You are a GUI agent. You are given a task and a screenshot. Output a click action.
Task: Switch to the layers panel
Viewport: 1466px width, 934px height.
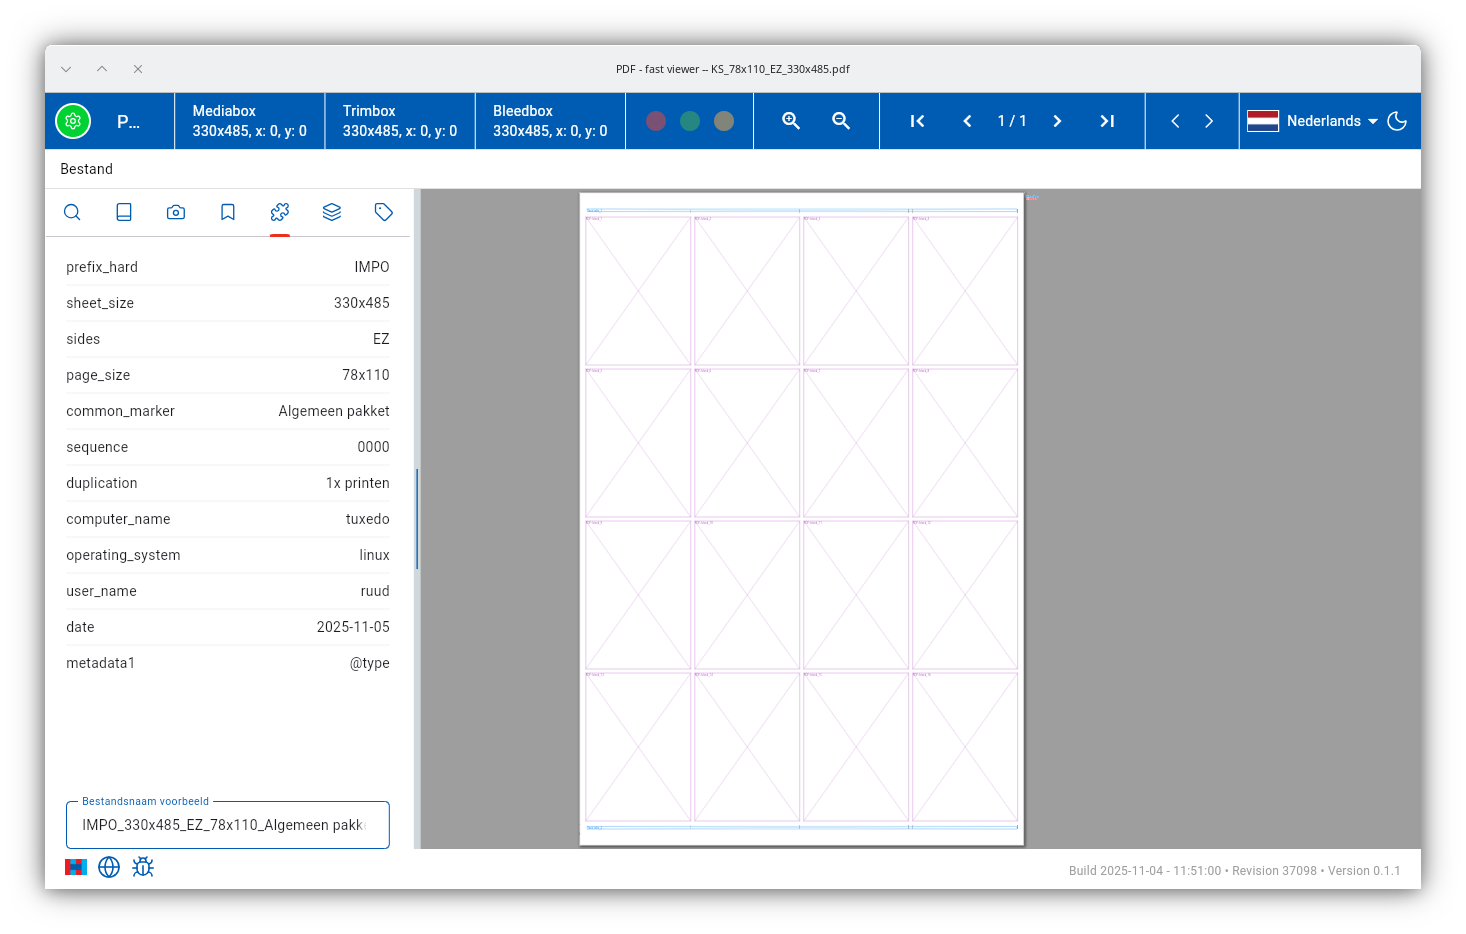(332, 212)
